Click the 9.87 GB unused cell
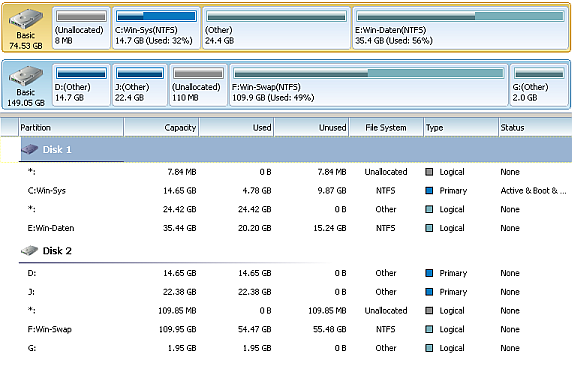The width and height of the screenshot is (572, 366). click(332, 190)
